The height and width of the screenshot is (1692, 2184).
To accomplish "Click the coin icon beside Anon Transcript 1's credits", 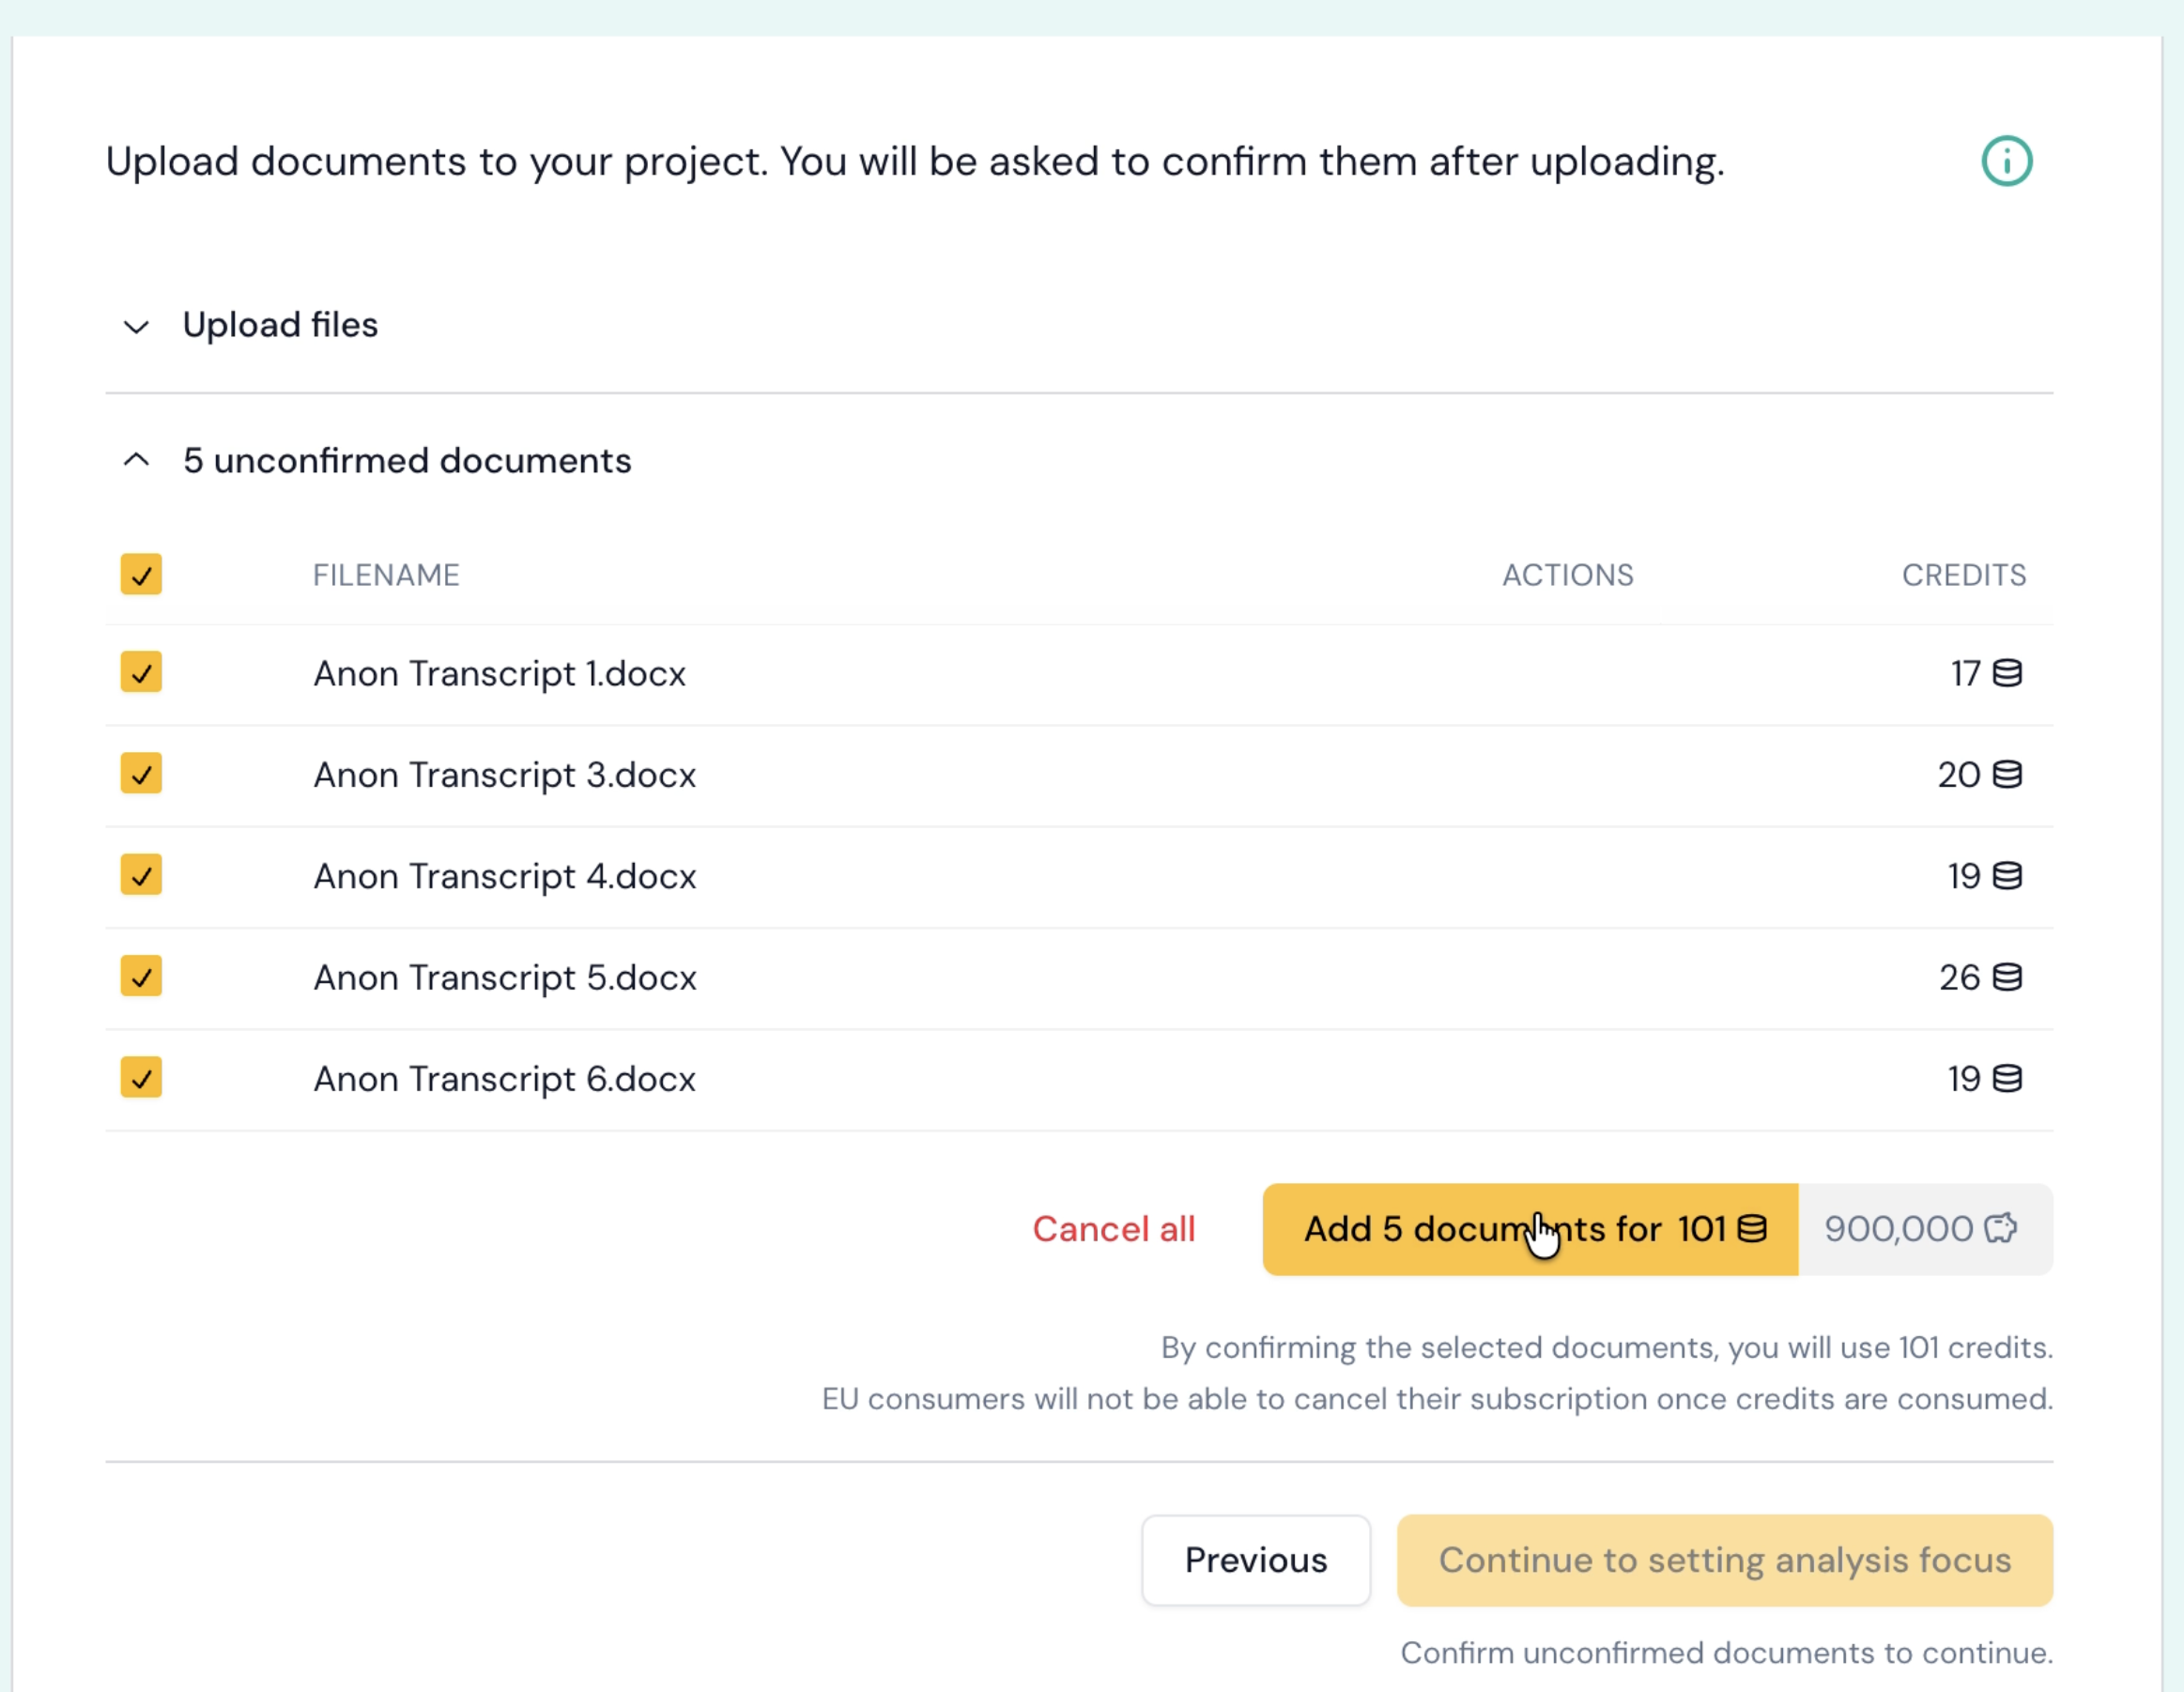I will (x=2007, y=673).
